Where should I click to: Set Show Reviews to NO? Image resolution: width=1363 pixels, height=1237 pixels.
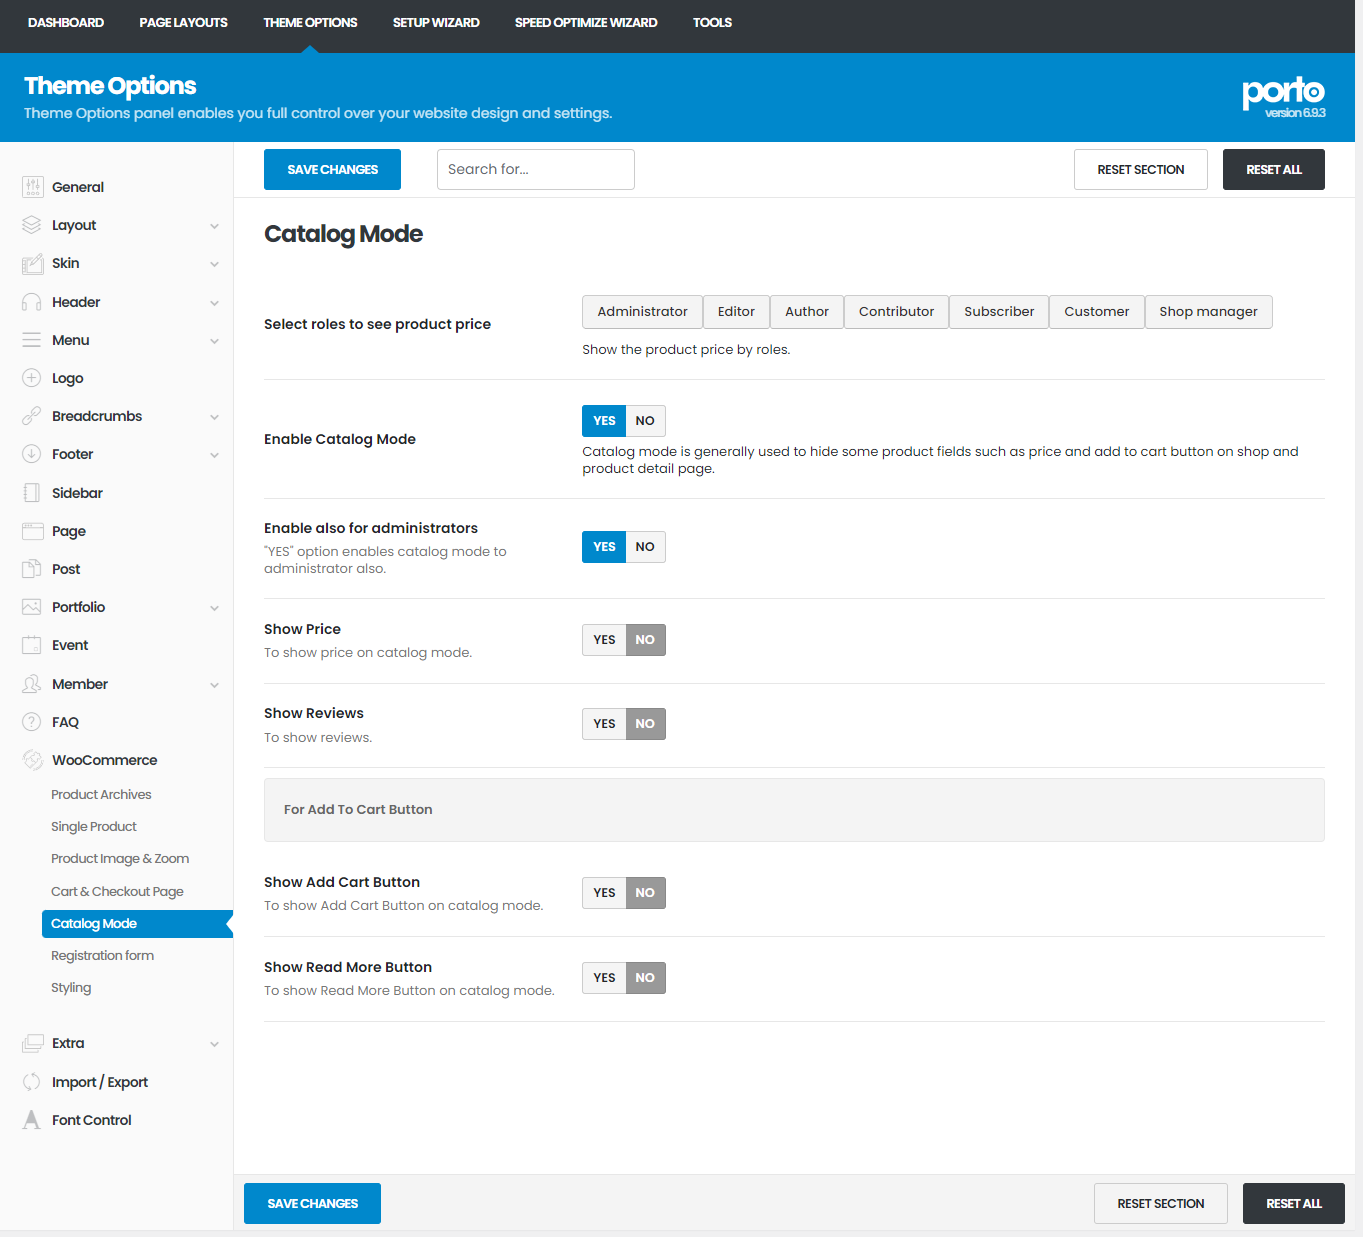coord(645,724)
